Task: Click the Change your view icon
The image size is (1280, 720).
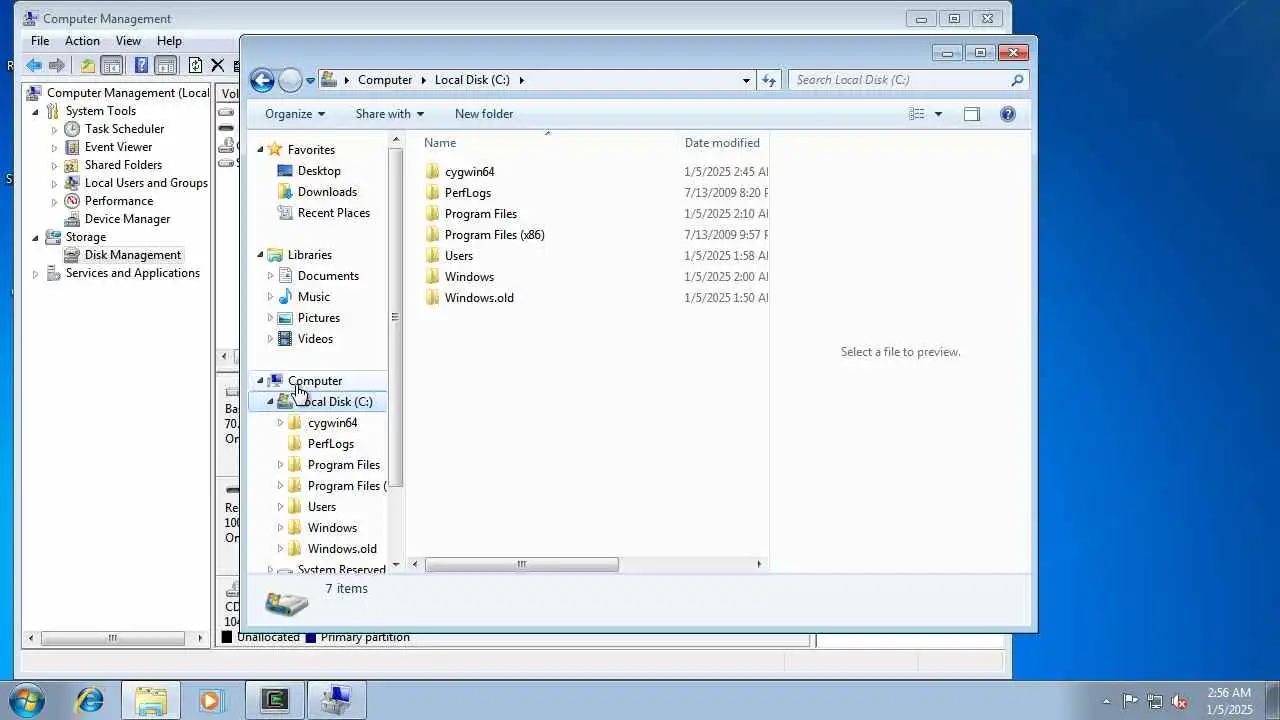Action: pos(916,114)
